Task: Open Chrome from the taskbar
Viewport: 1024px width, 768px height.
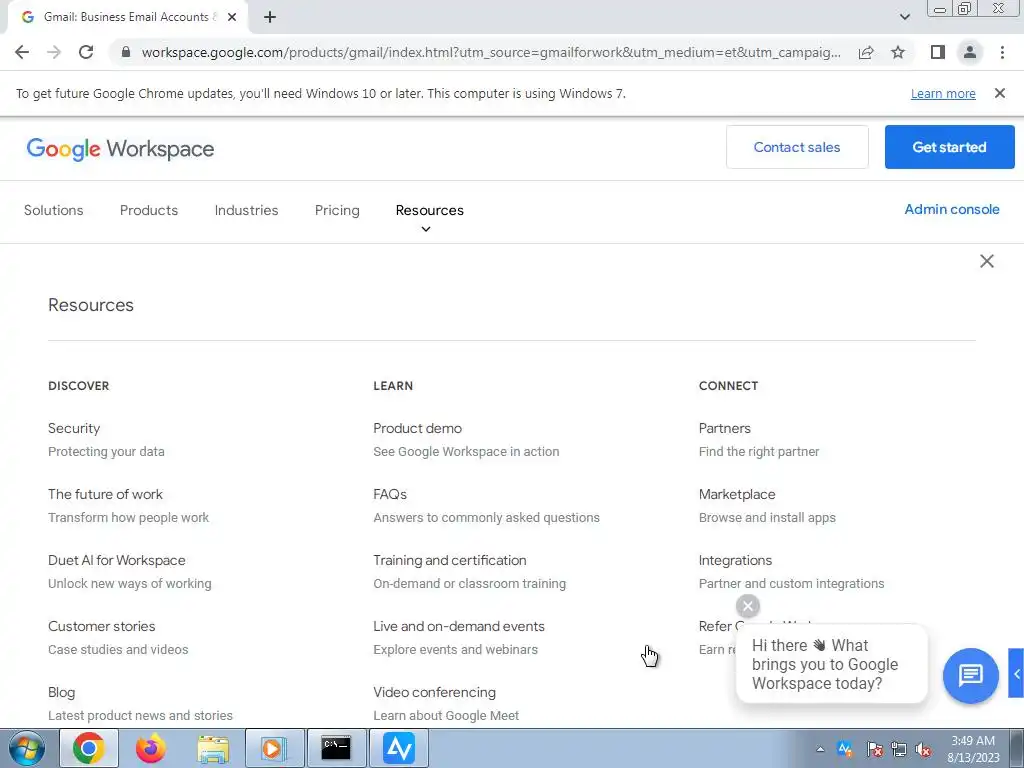Action: (x=89, y=748)
